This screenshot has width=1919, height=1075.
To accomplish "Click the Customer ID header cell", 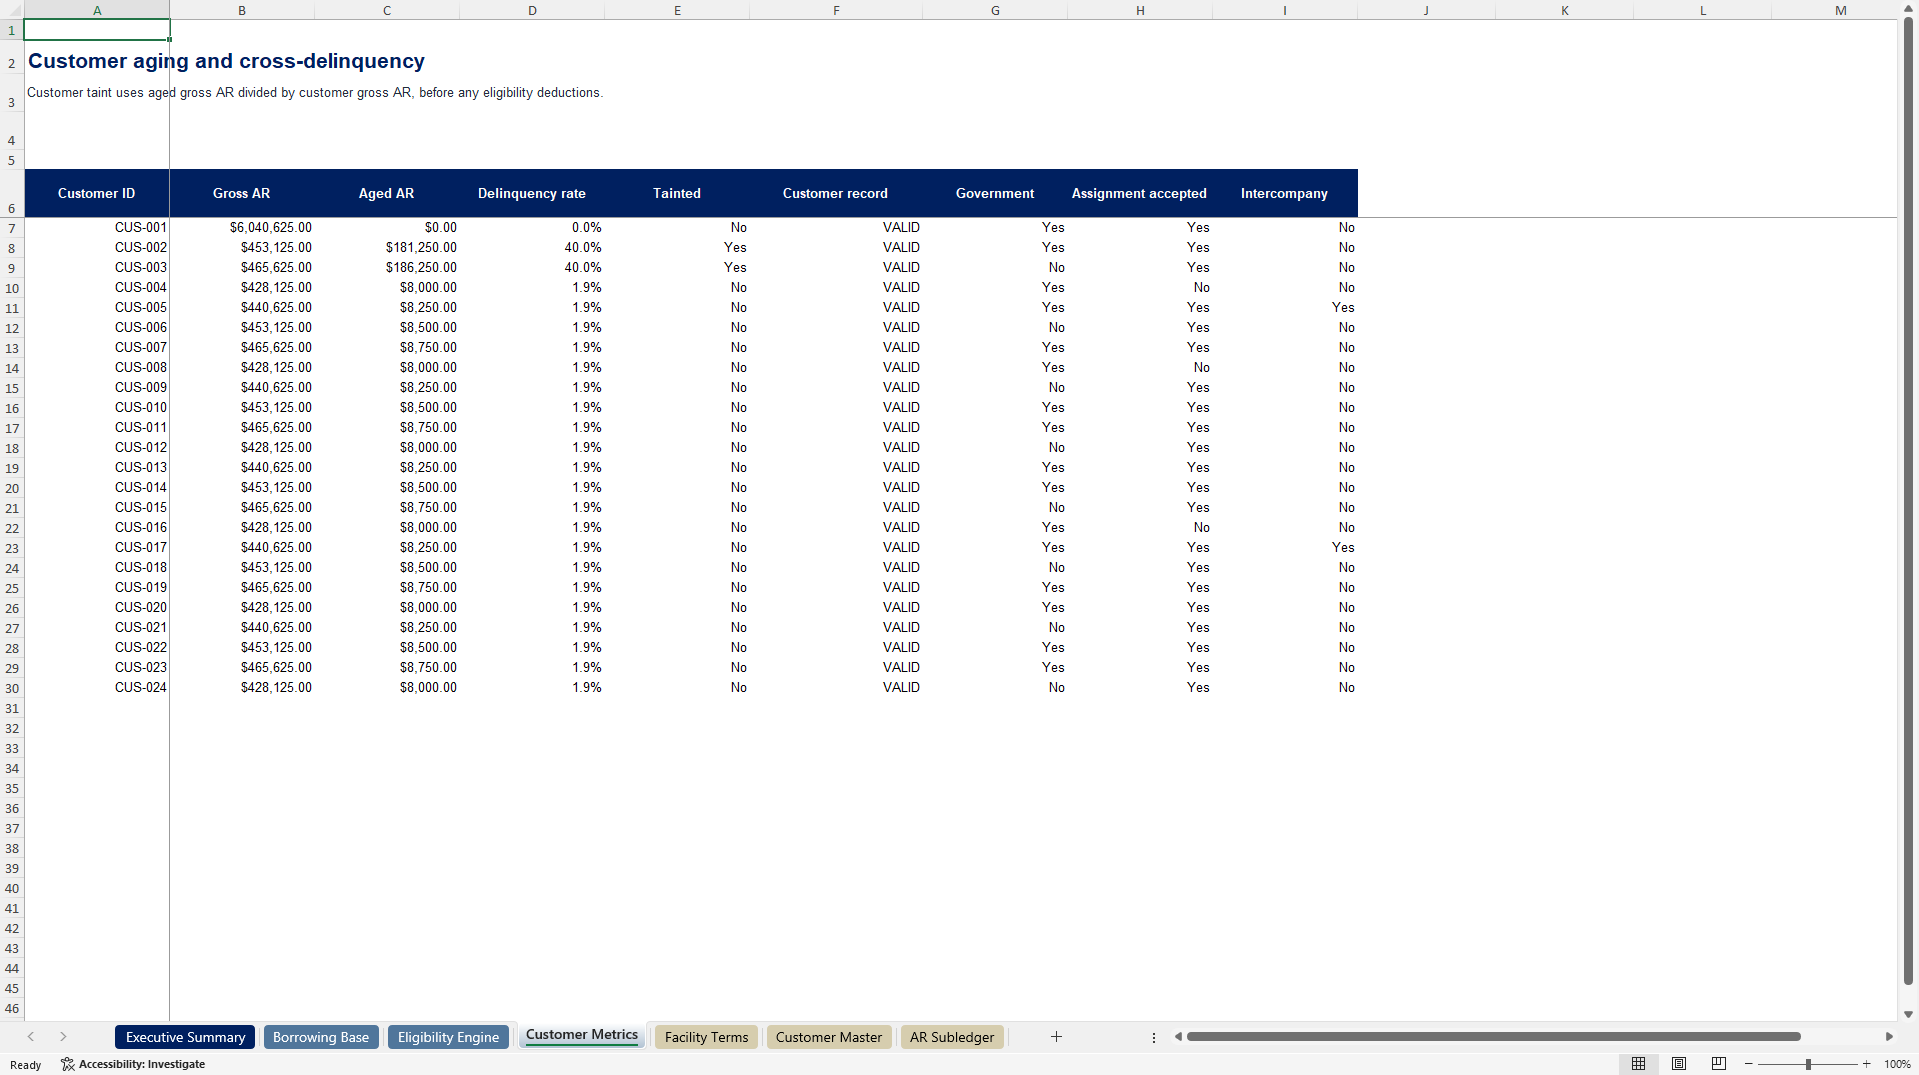I will click(x=97, y=193).
